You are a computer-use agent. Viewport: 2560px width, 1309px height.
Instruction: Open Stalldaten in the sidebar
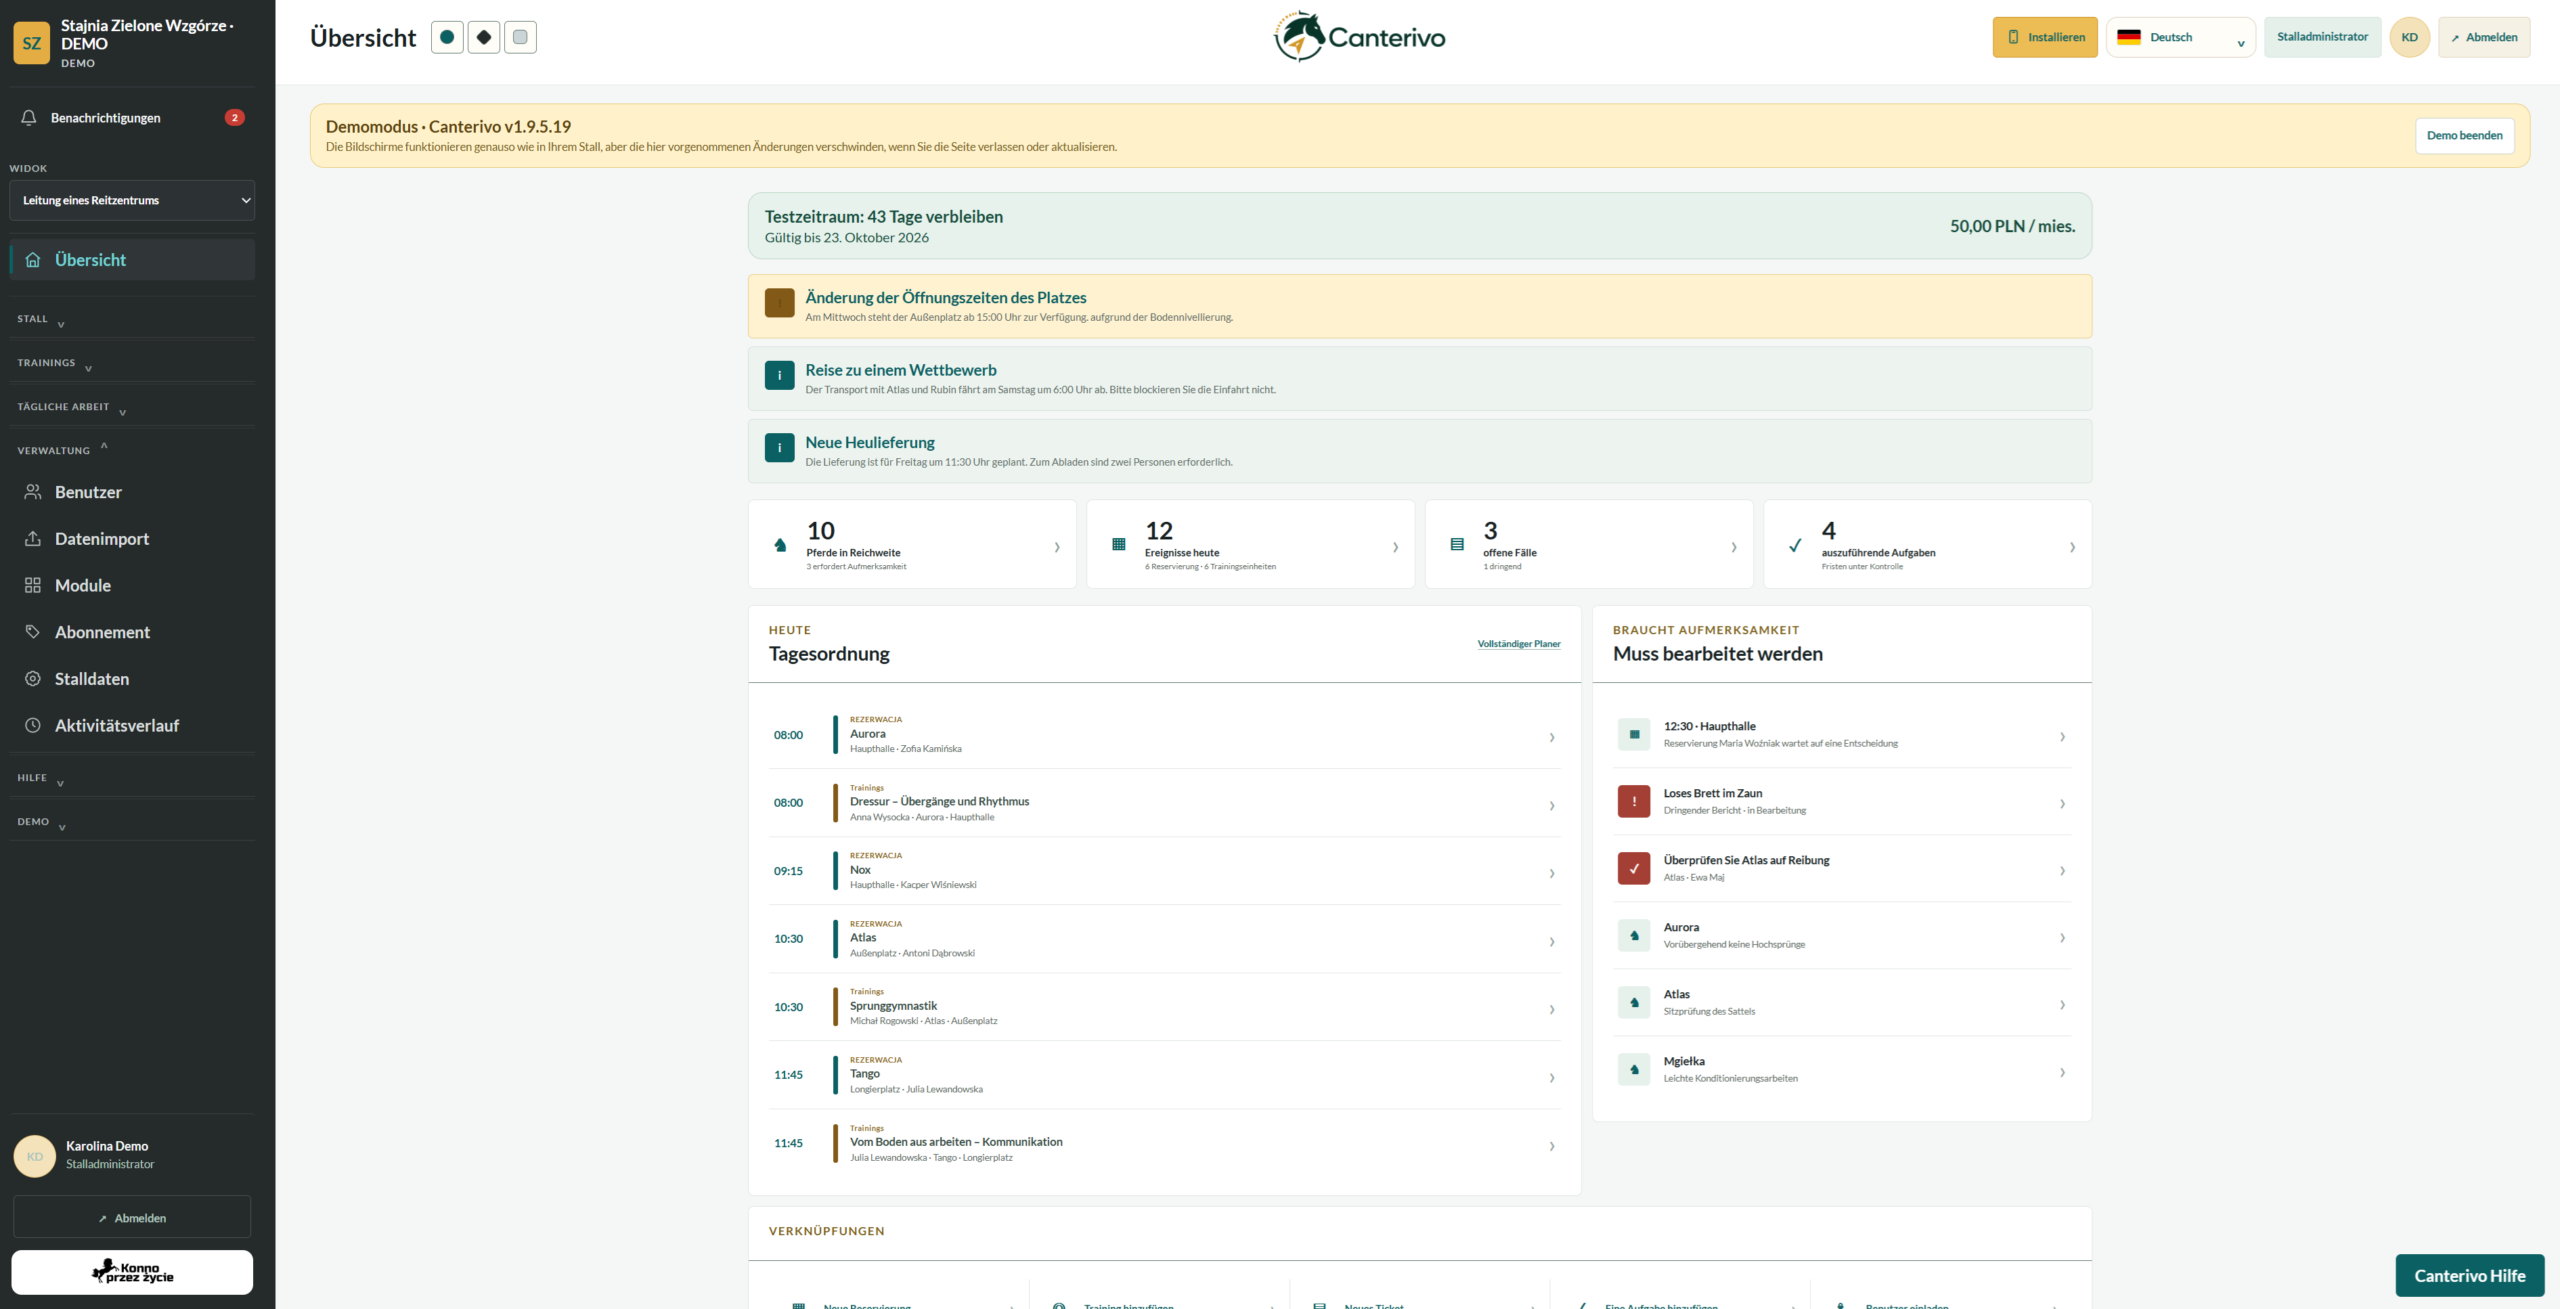[x=132, y=679]
